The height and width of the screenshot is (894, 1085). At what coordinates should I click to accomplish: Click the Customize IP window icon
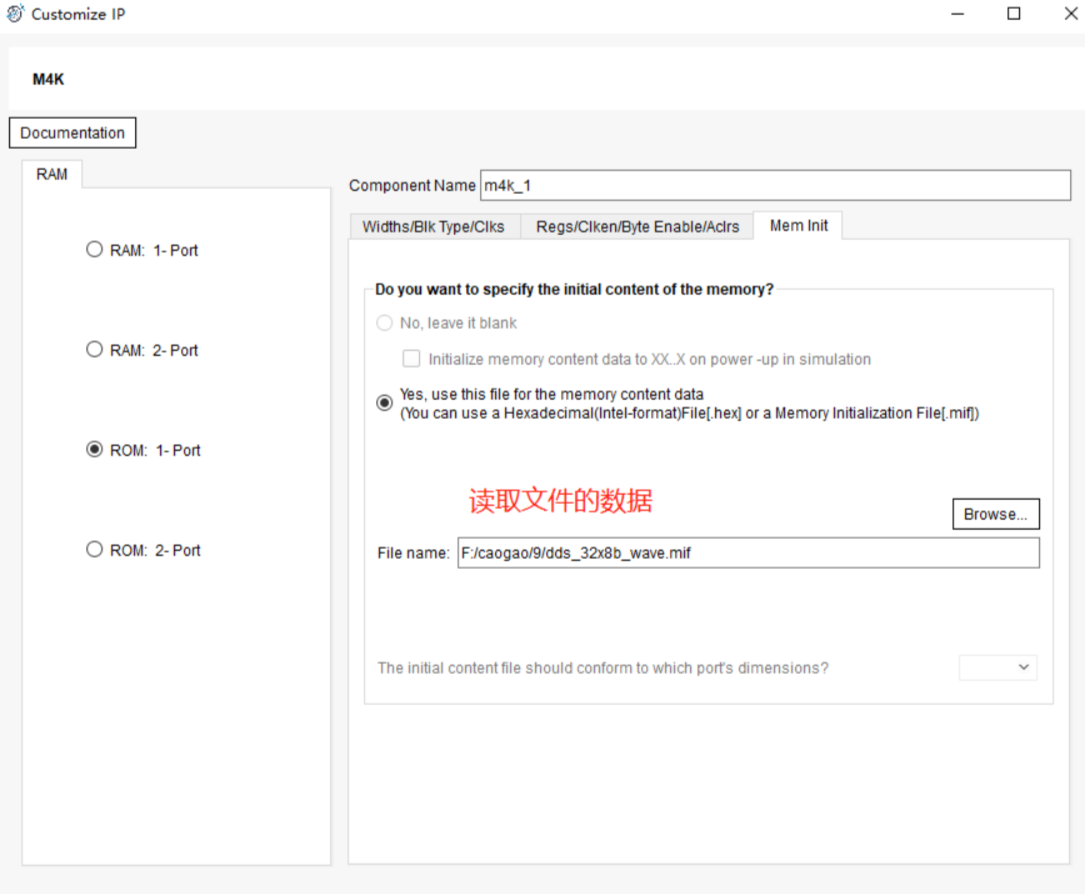15,14
